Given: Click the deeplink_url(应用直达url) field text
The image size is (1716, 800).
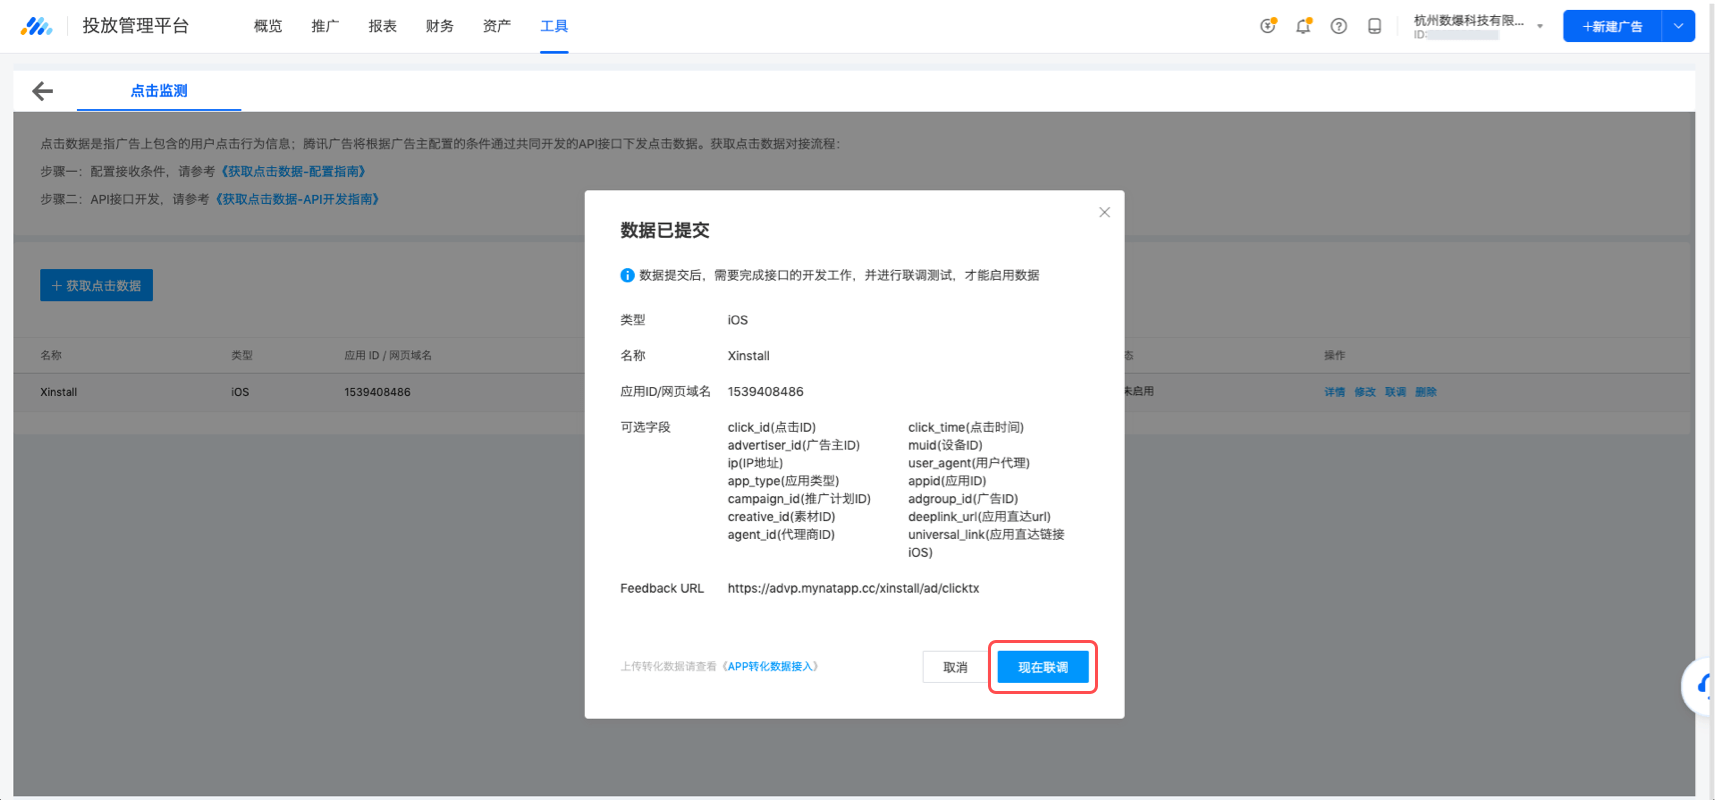Looking at the screenshot, I should click(x=979, y=517).
